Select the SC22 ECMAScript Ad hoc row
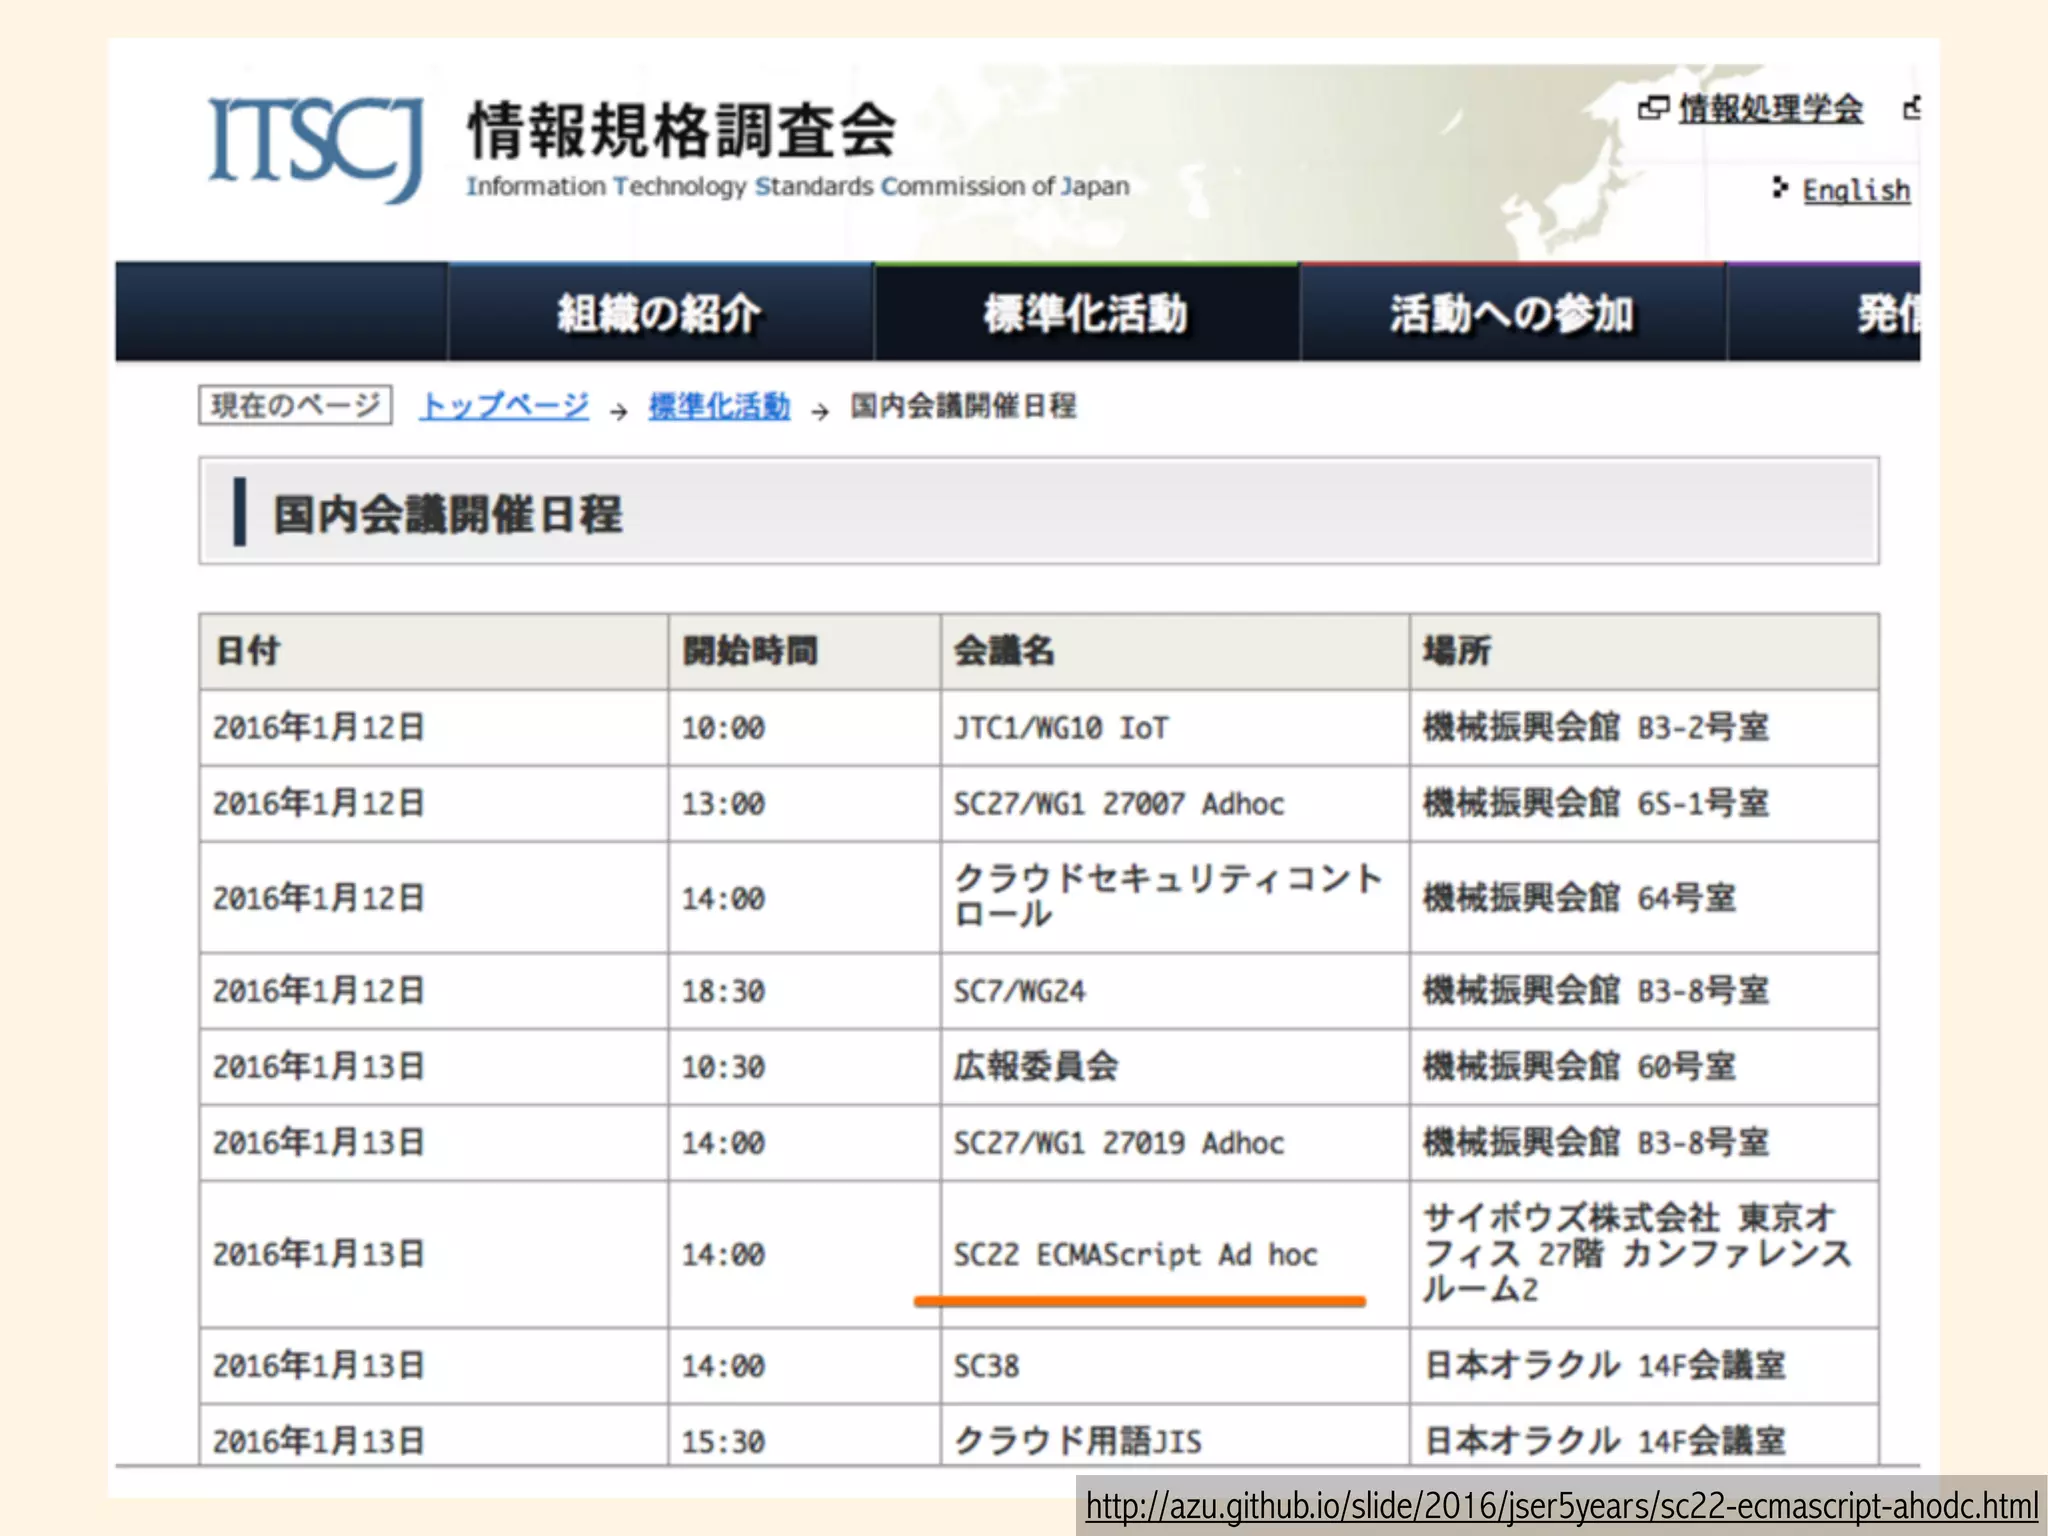The width and height of the screenshot is (2048, 1536). 1135,1254
